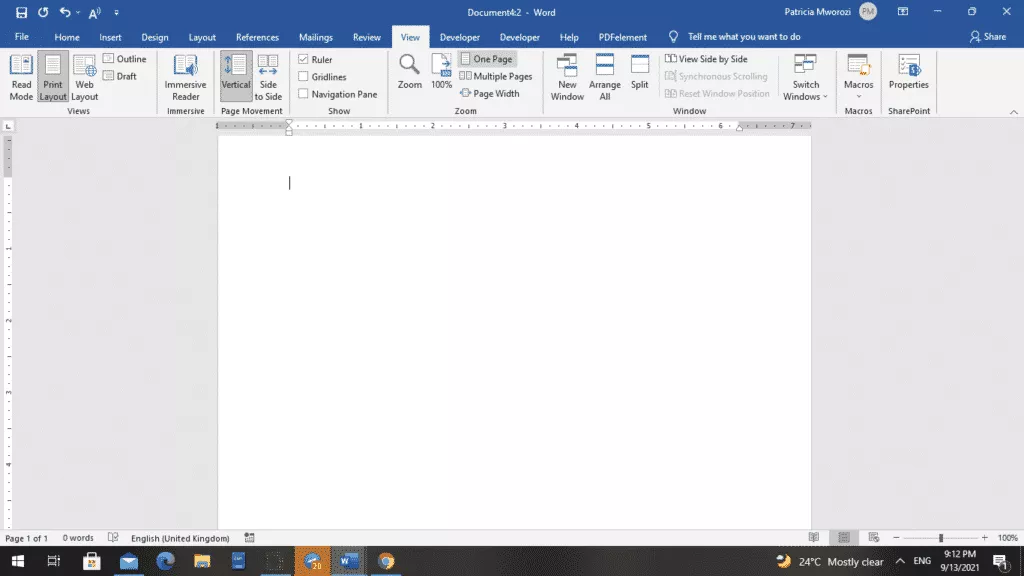This screenshot has width=1024, height=576.
Task: Open the PDFelement tab
Action: click(x=622, y=37)
